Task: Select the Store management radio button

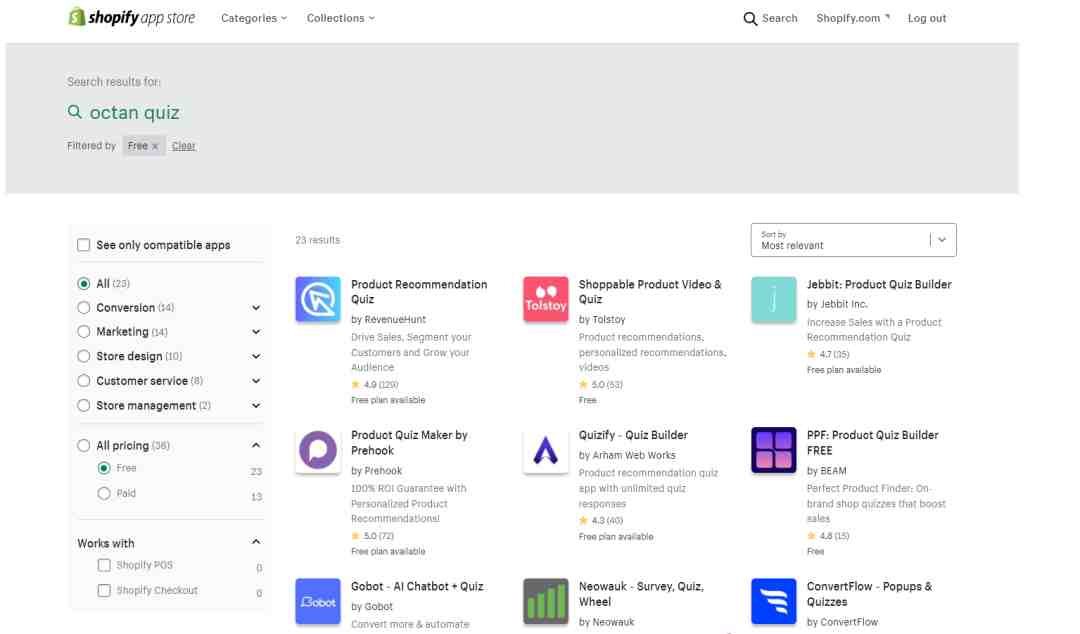Action: [83, 405]
